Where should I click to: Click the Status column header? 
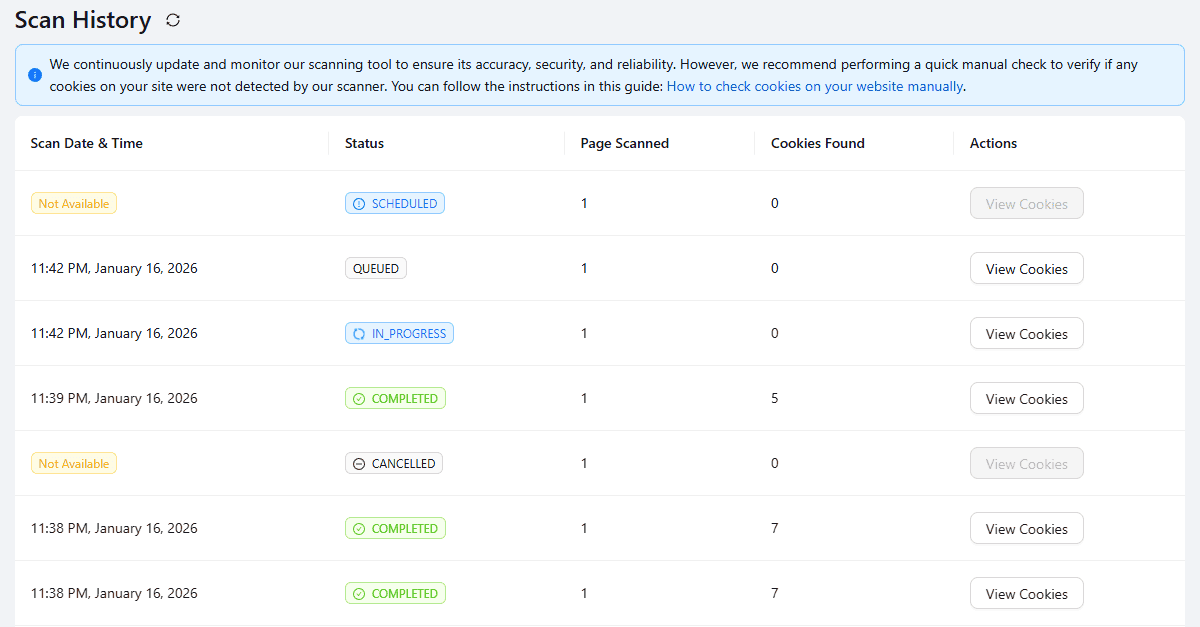(364, 143)
